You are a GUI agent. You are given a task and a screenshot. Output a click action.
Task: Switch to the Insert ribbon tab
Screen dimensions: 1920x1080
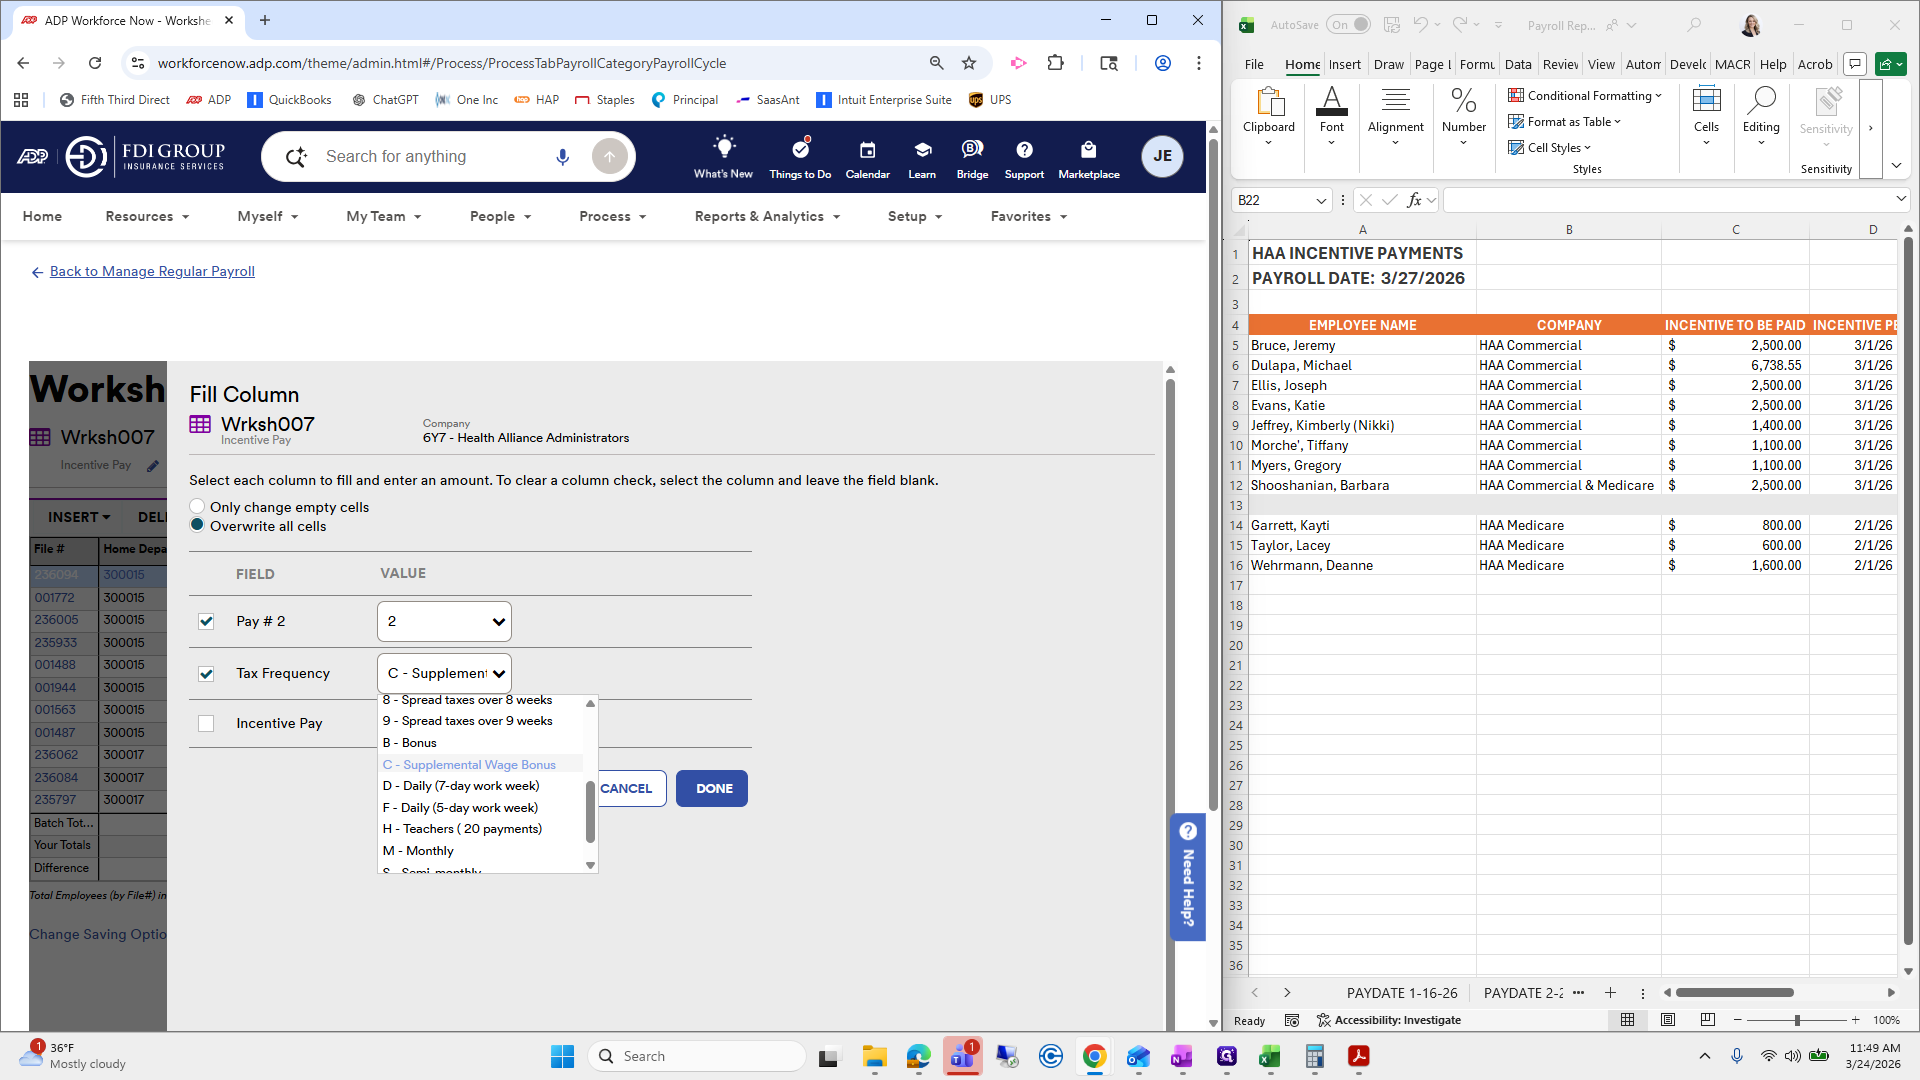click(x=1345, y=63)
